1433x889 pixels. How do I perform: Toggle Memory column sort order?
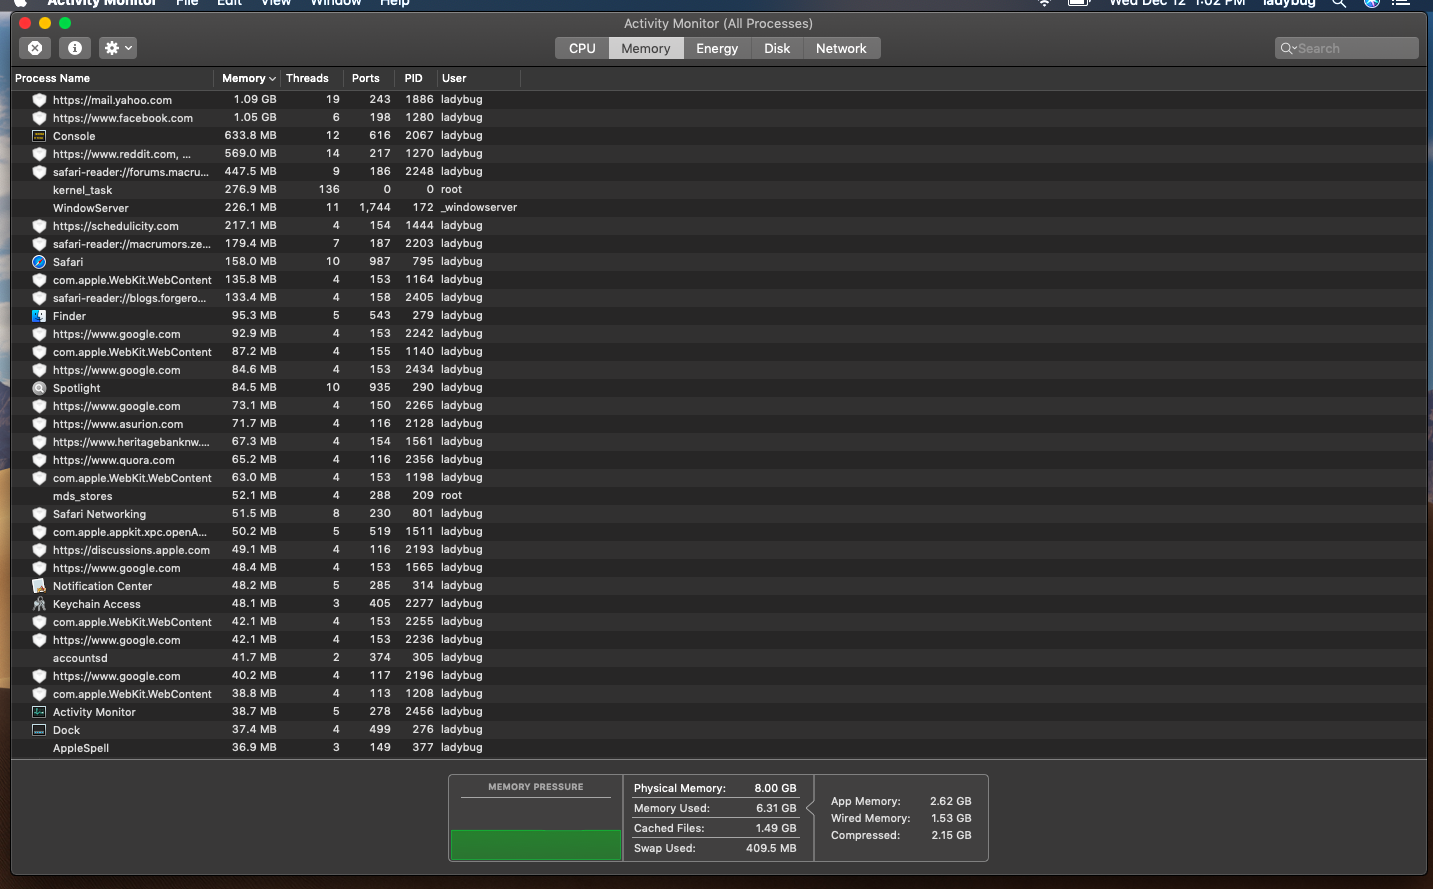coord(248,78)
